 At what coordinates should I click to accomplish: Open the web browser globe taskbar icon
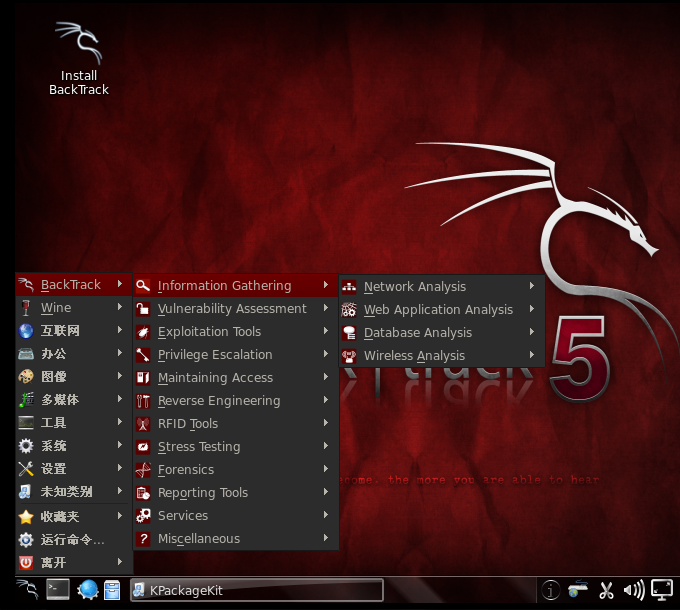[x=88, y=590]
